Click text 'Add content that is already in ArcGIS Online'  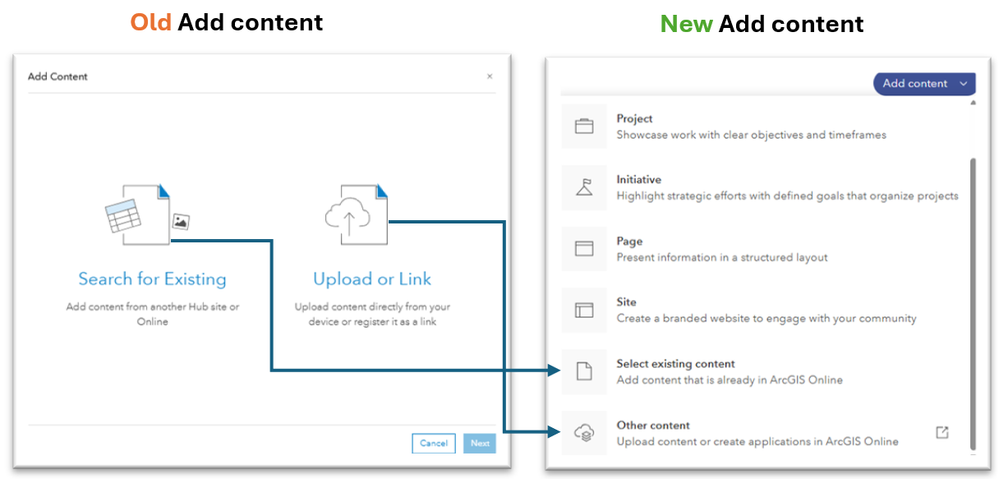pyautogui.click(x=729, y=380)
